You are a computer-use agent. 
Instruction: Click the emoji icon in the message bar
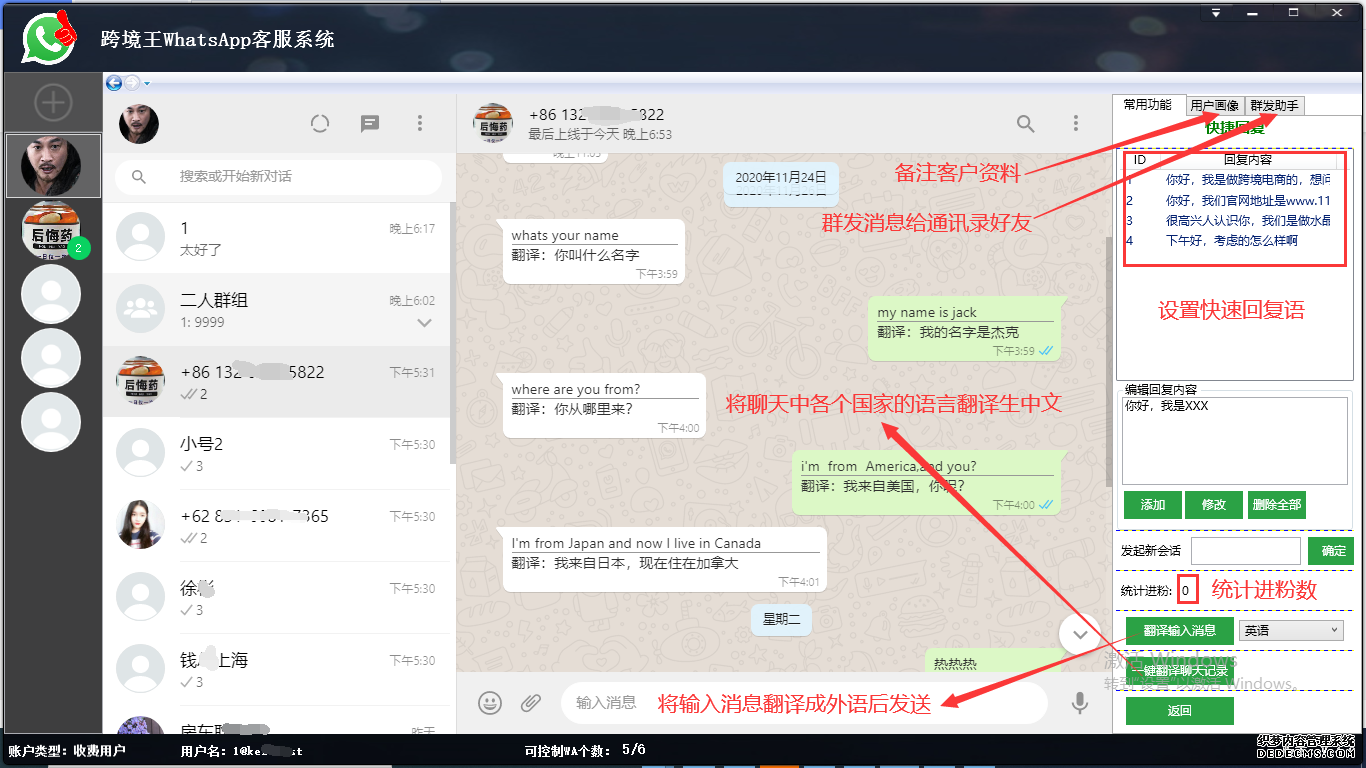pos(490,703)
